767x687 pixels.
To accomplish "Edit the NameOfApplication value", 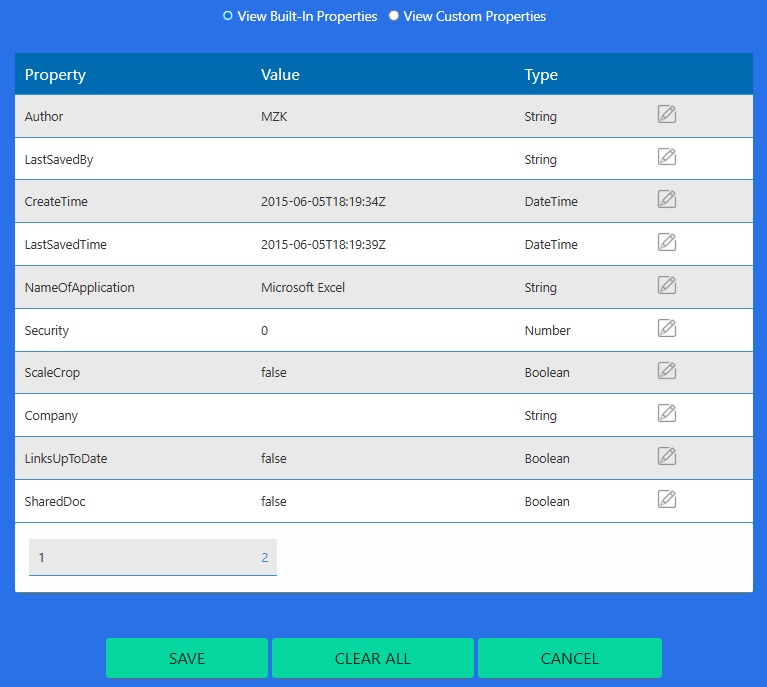I will pos(667,285).
